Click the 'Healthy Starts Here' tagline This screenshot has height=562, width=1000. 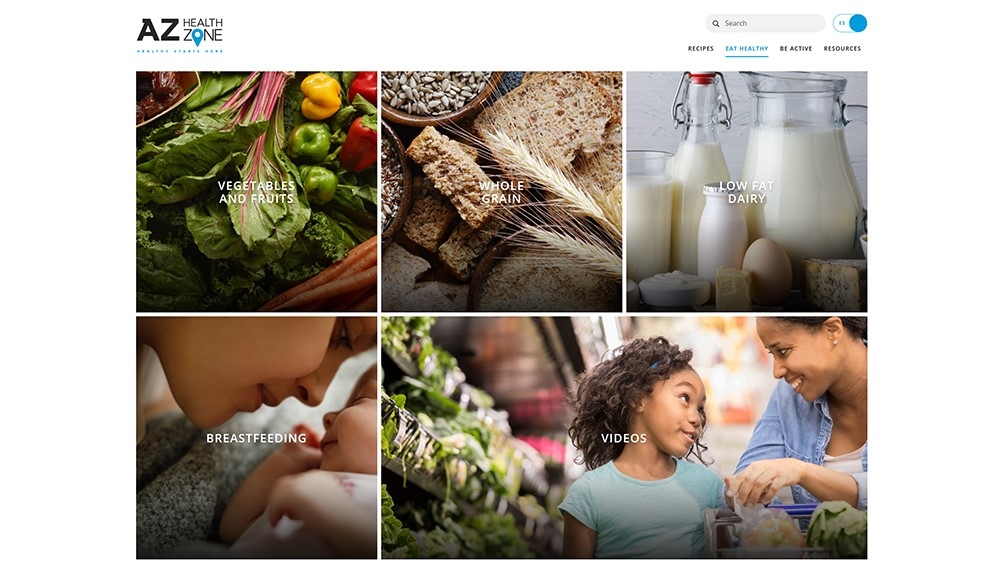point(180,51)
